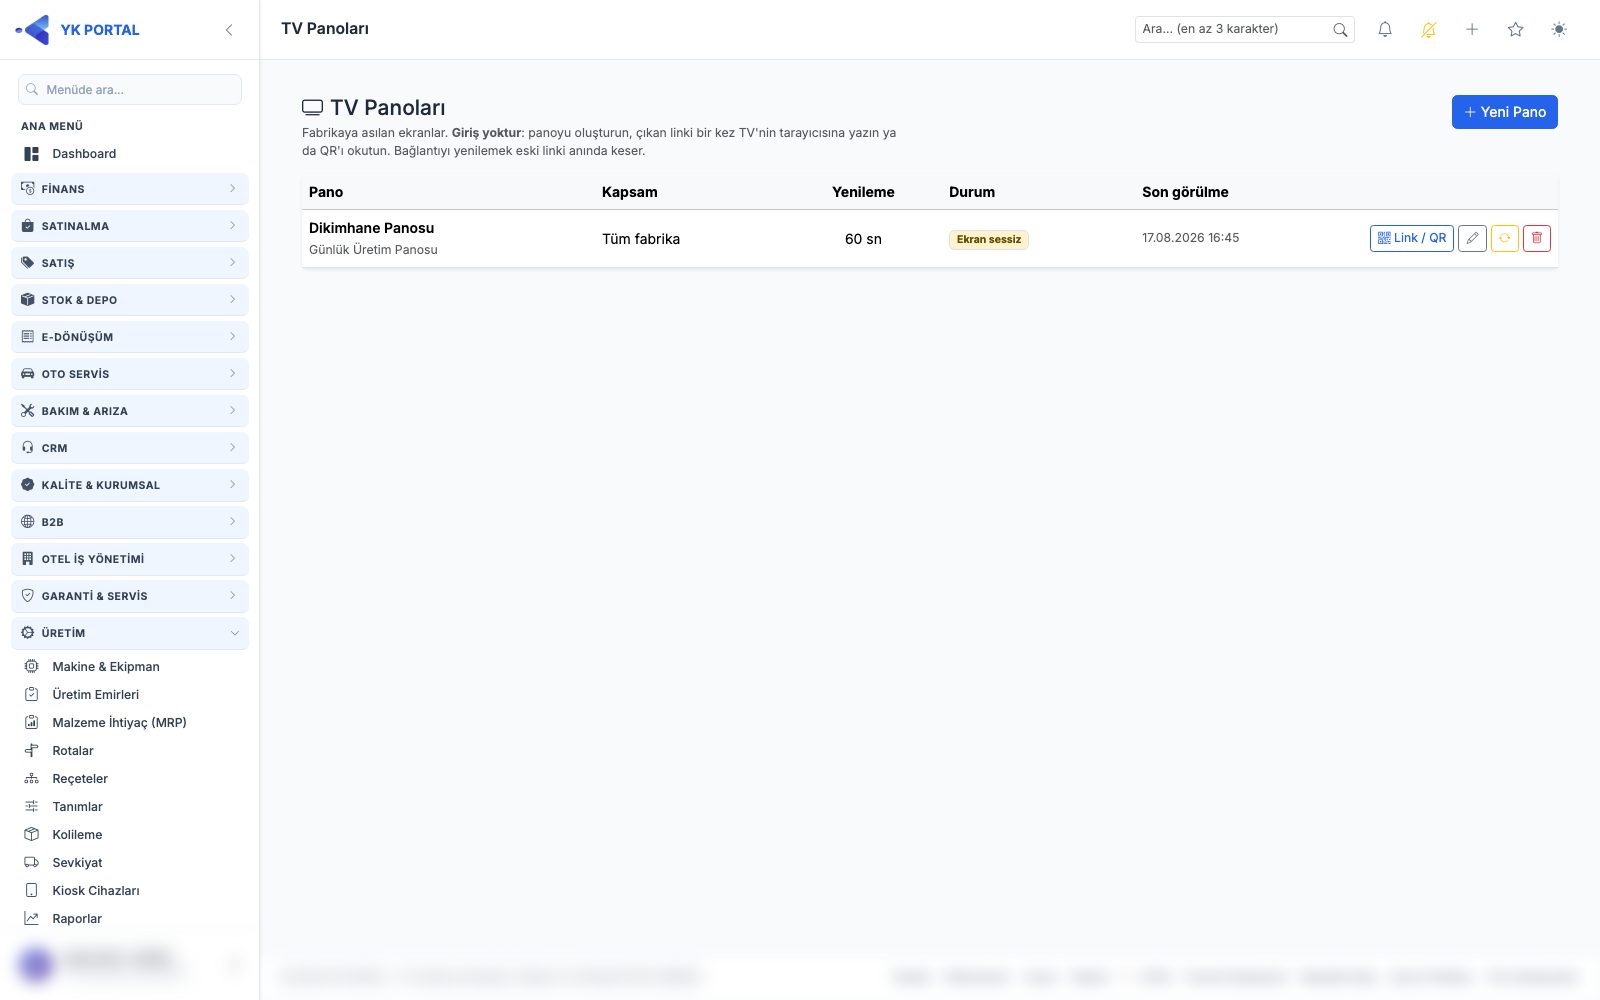The width and height of the screenshot is (1600, 1000).
Task: Edit Dikimhane Panosu with pencil icon
Action: [x=1472, y=238]
